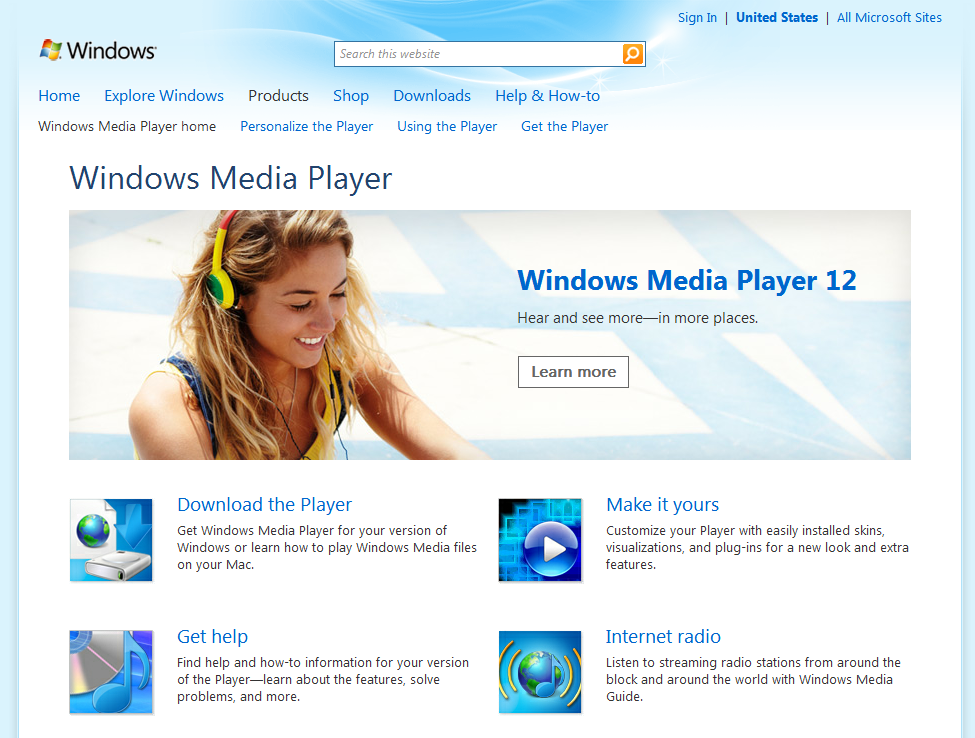The height and width of the screenshot is (738, 975).
Task: Click the 'Windows Media Player' page title
Action: 231,178
